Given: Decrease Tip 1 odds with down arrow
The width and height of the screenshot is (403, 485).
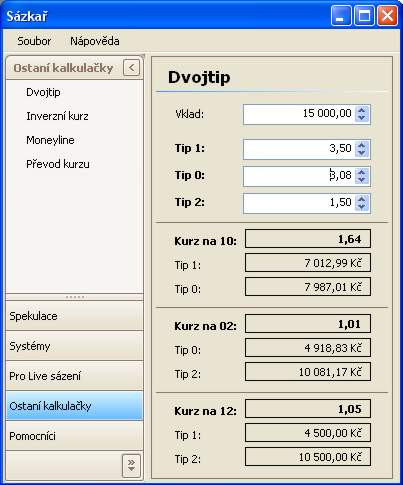Looking at the screenshot, I should pos(362,153).
